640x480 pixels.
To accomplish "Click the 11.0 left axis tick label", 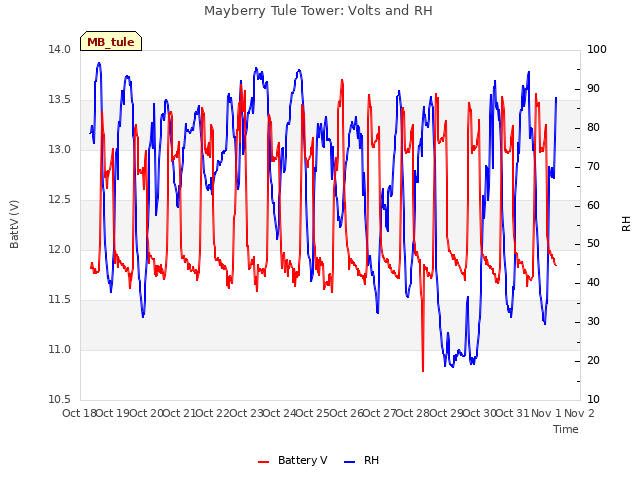I will tap(60, 349).
